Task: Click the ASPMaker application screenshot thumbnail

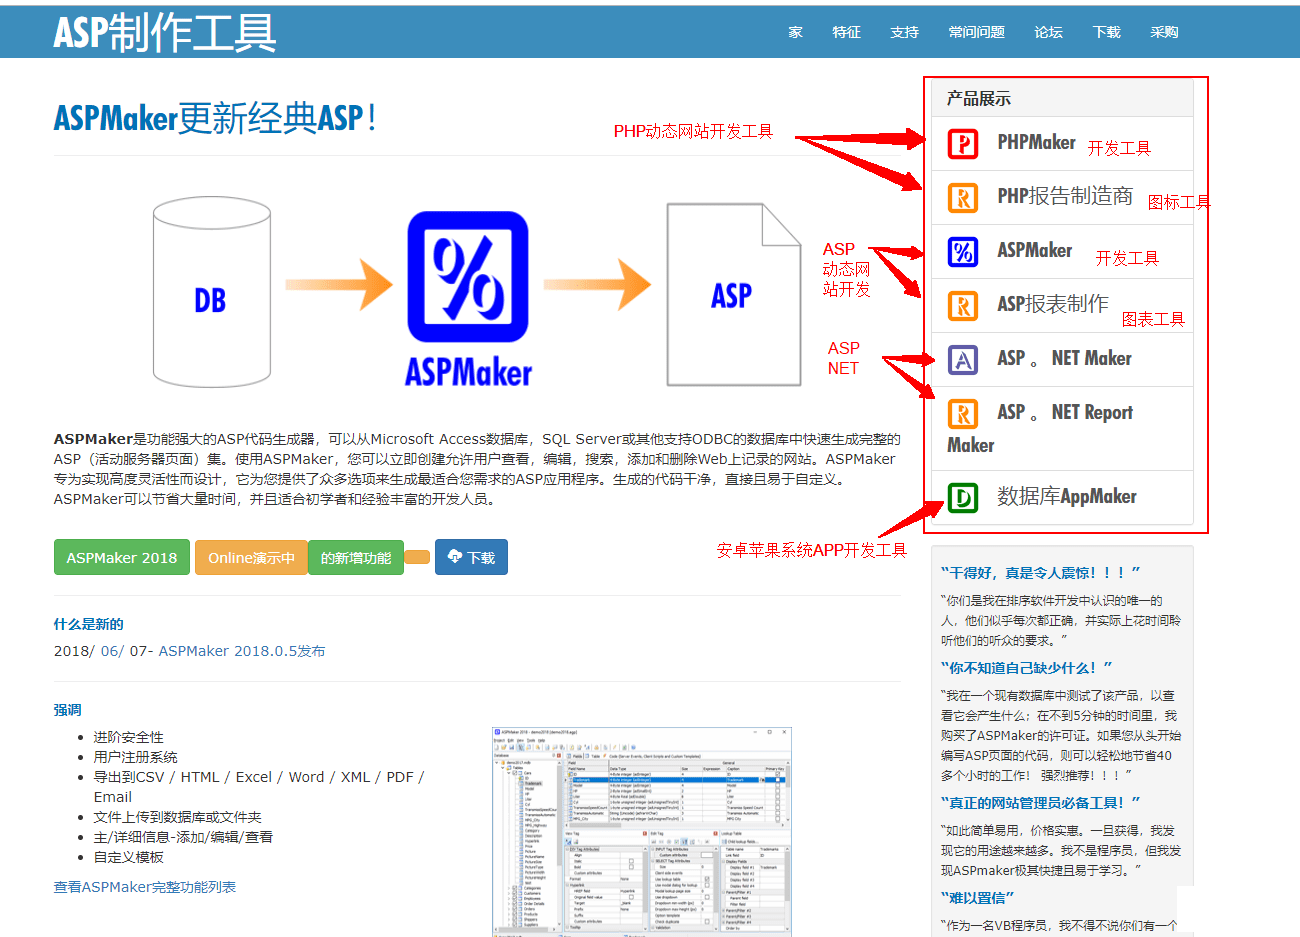Action: coord(642,832)
